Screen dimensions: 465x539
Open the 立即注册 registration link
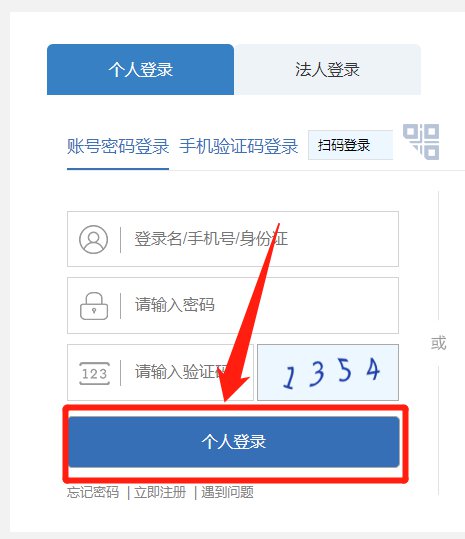point(160,492)
